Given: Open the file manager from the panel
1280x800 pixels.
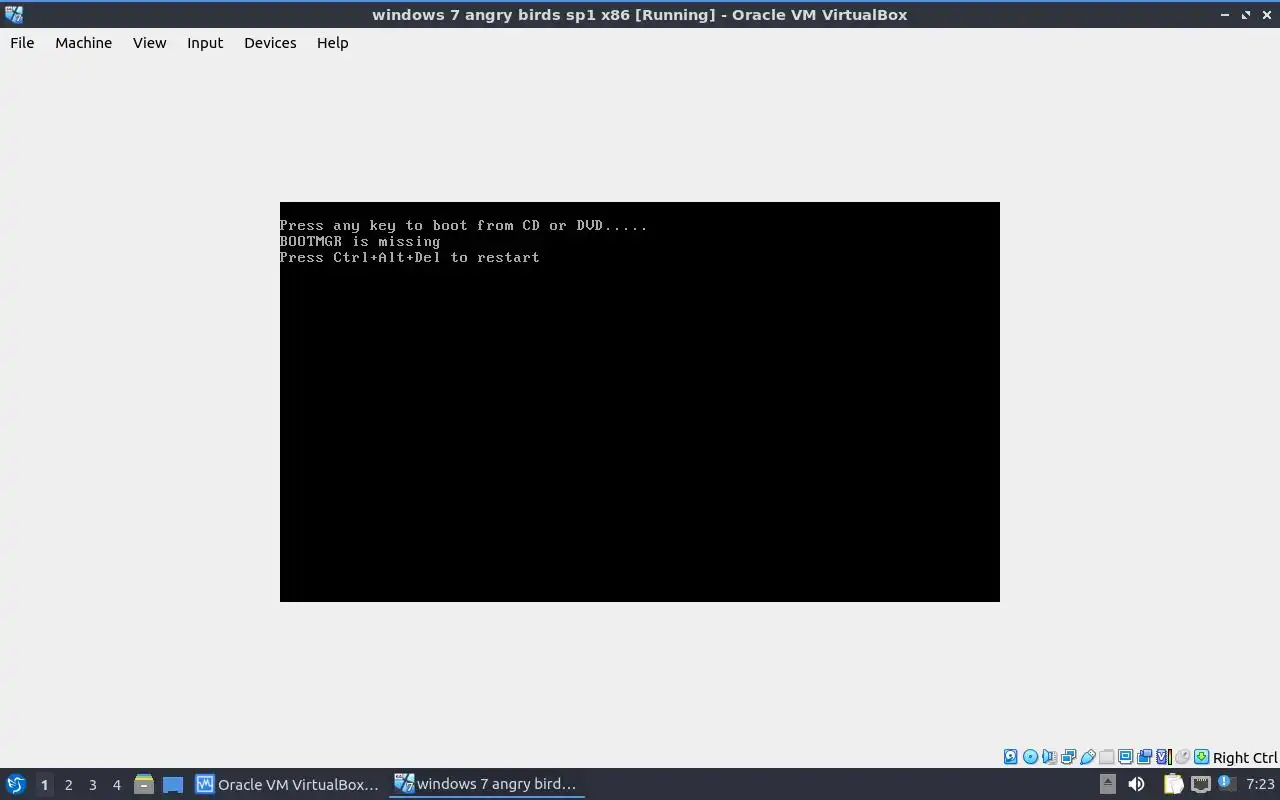Looking at the screenshot, I should click(144, 784).
